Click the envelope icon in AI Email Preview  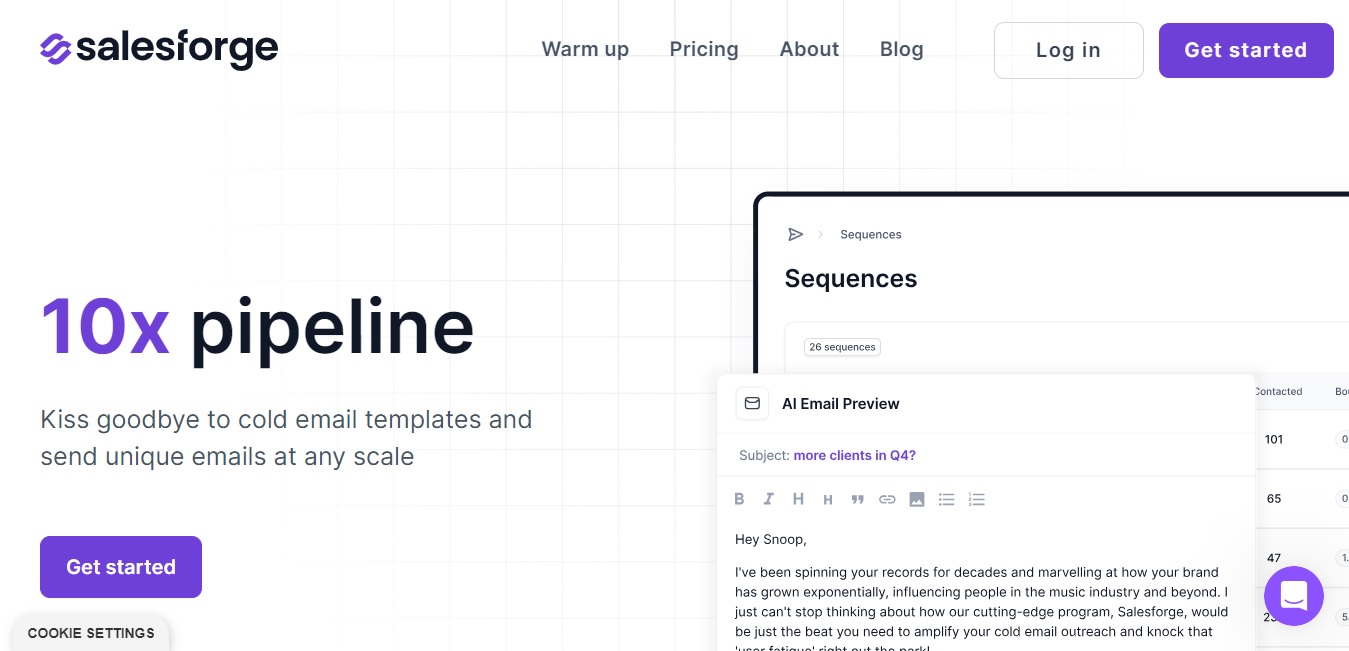752,403
